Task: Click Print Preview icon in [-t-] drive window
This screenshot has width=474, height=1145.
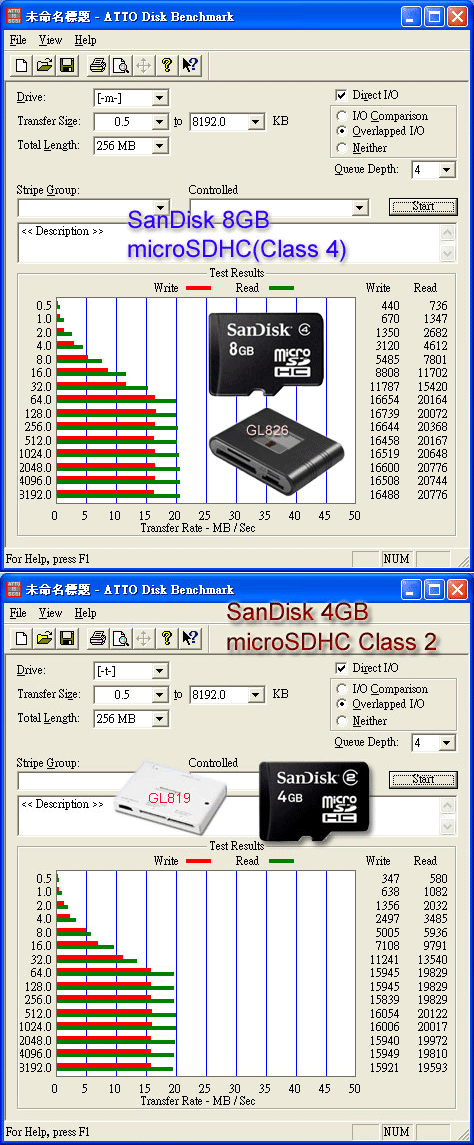Action: pos(120,639)
